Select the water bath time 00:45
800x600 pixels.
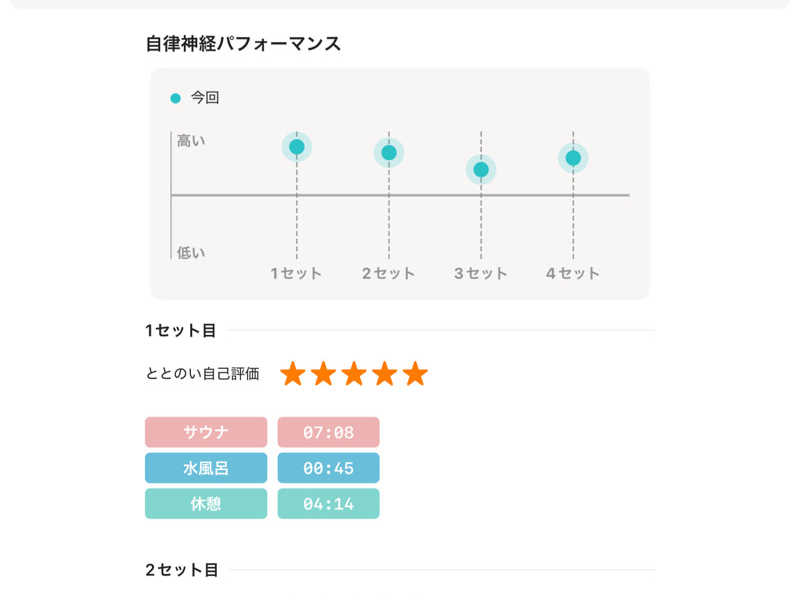(328, 468)
